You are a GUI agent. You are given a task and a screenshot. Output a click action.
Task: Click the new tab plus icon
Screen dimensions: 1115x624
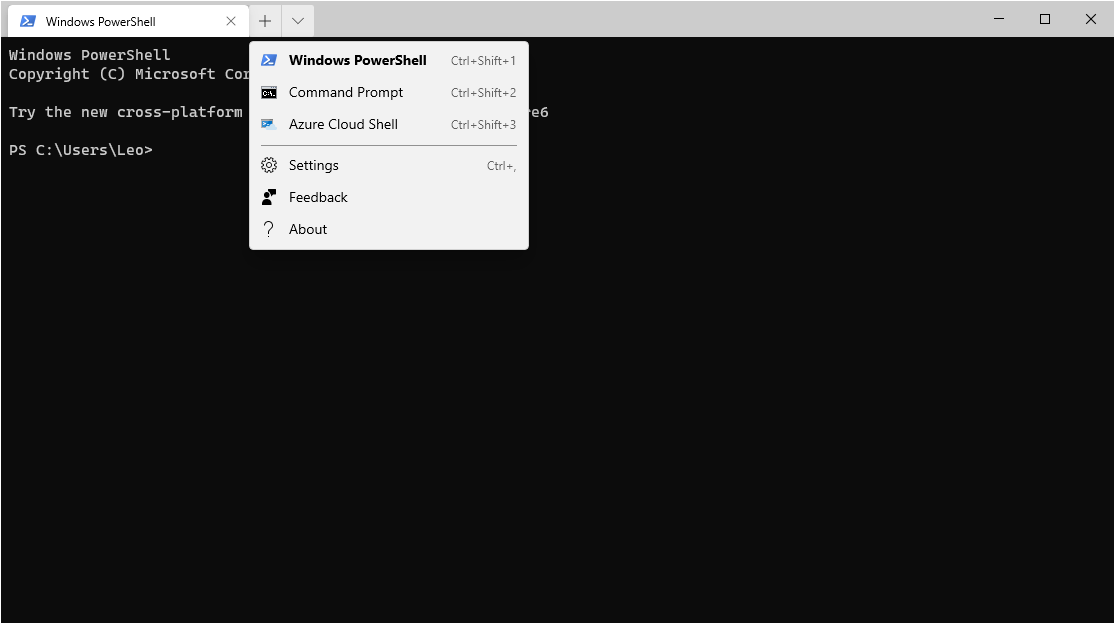(264, 20)
